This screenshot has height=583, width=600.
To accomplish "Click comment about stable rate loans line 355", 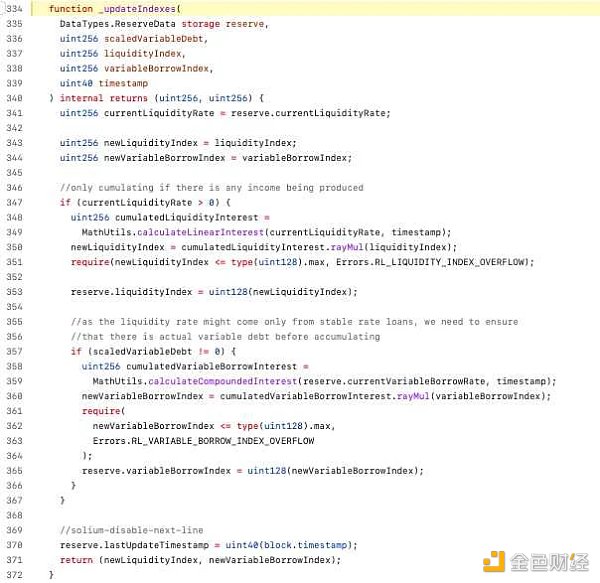I will (294, 322).
